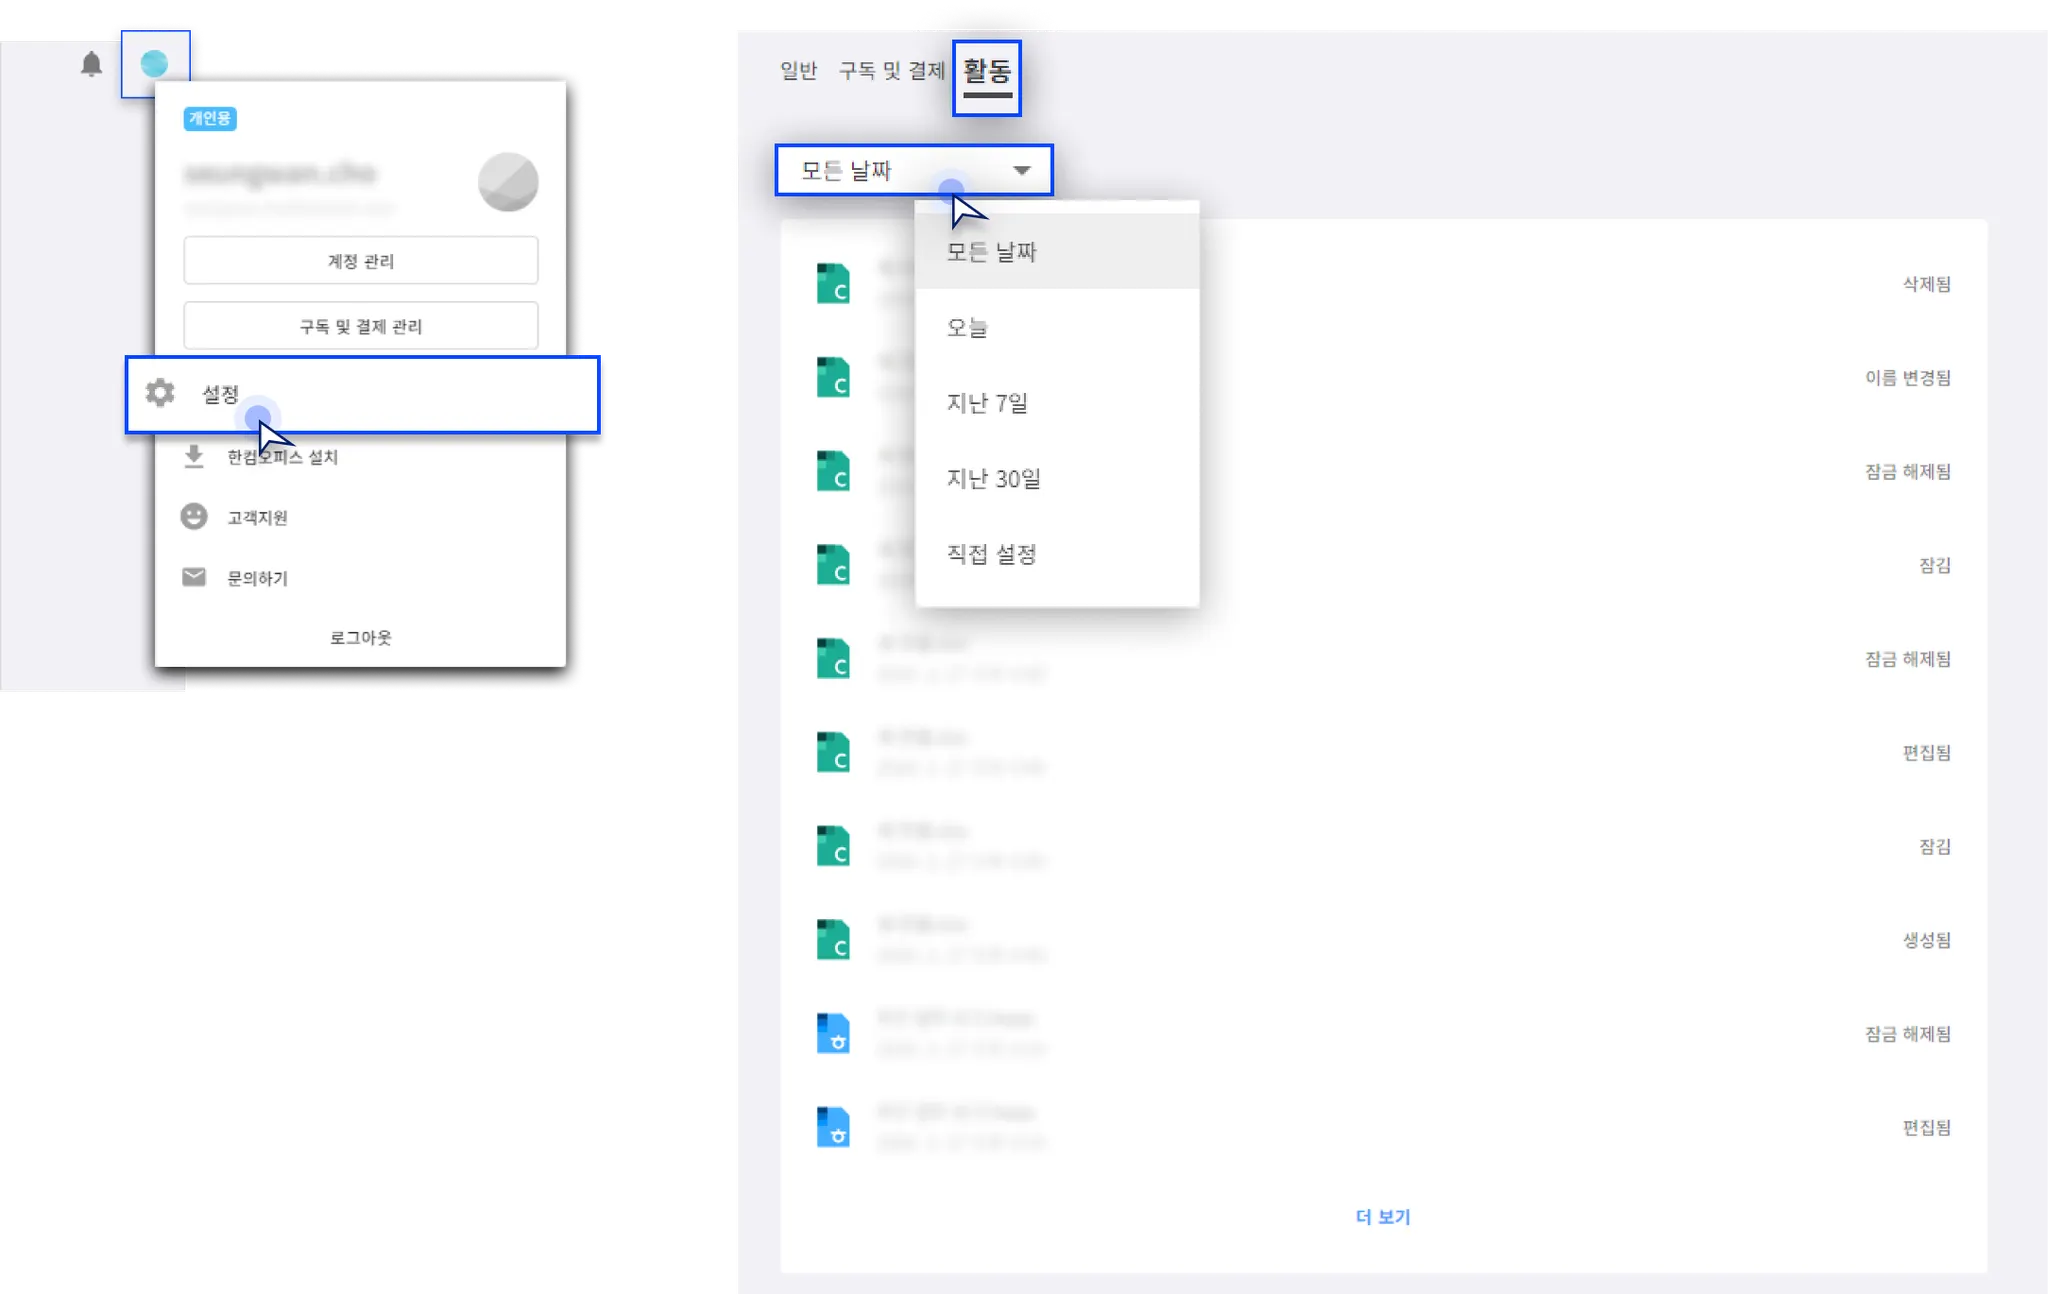Screen dimensions: 2048x1294
Task: Click the notification bell icon
Action: [91, 64]
